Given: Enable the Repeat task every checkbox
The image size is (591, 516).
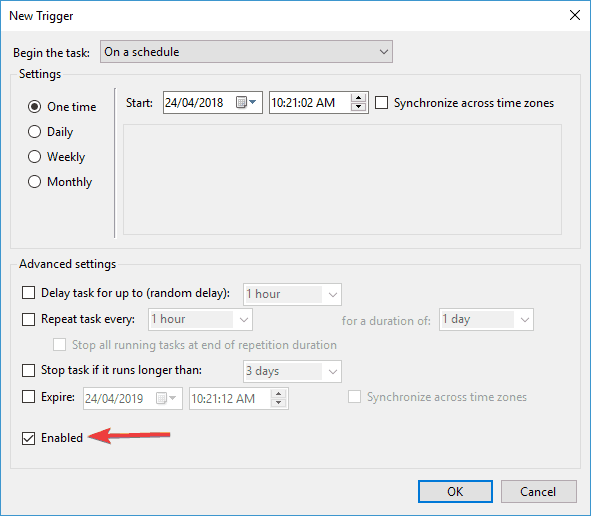Looking at the screenshot, I should point(28,319).
